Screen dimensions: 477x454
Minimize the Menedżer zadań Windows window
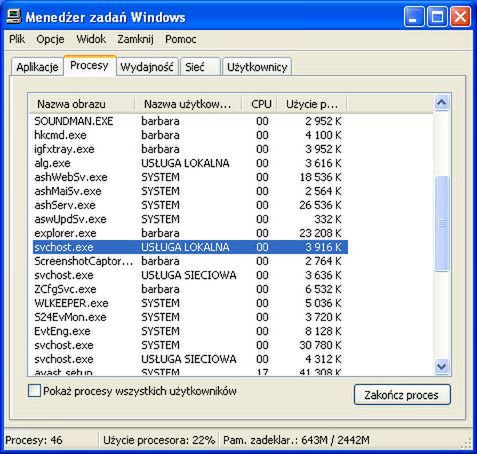pyautogui.click(x=414, y=16)
